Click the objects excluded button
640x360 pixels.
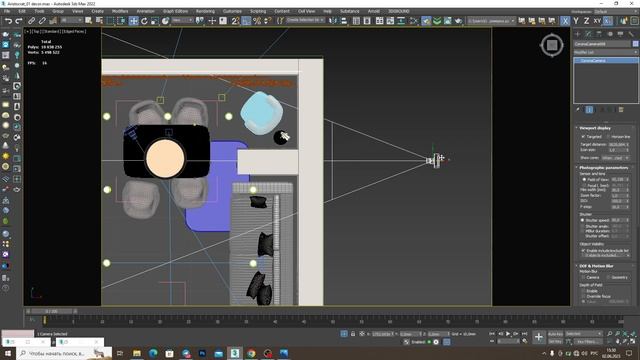click(606, 256)
